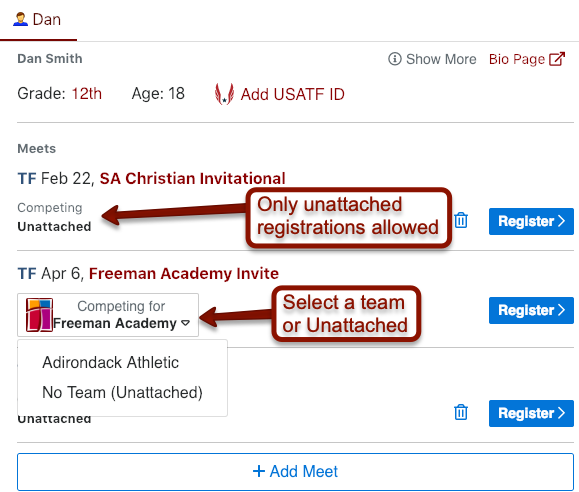
Task: Add USATF ID link
Action: 292,95
